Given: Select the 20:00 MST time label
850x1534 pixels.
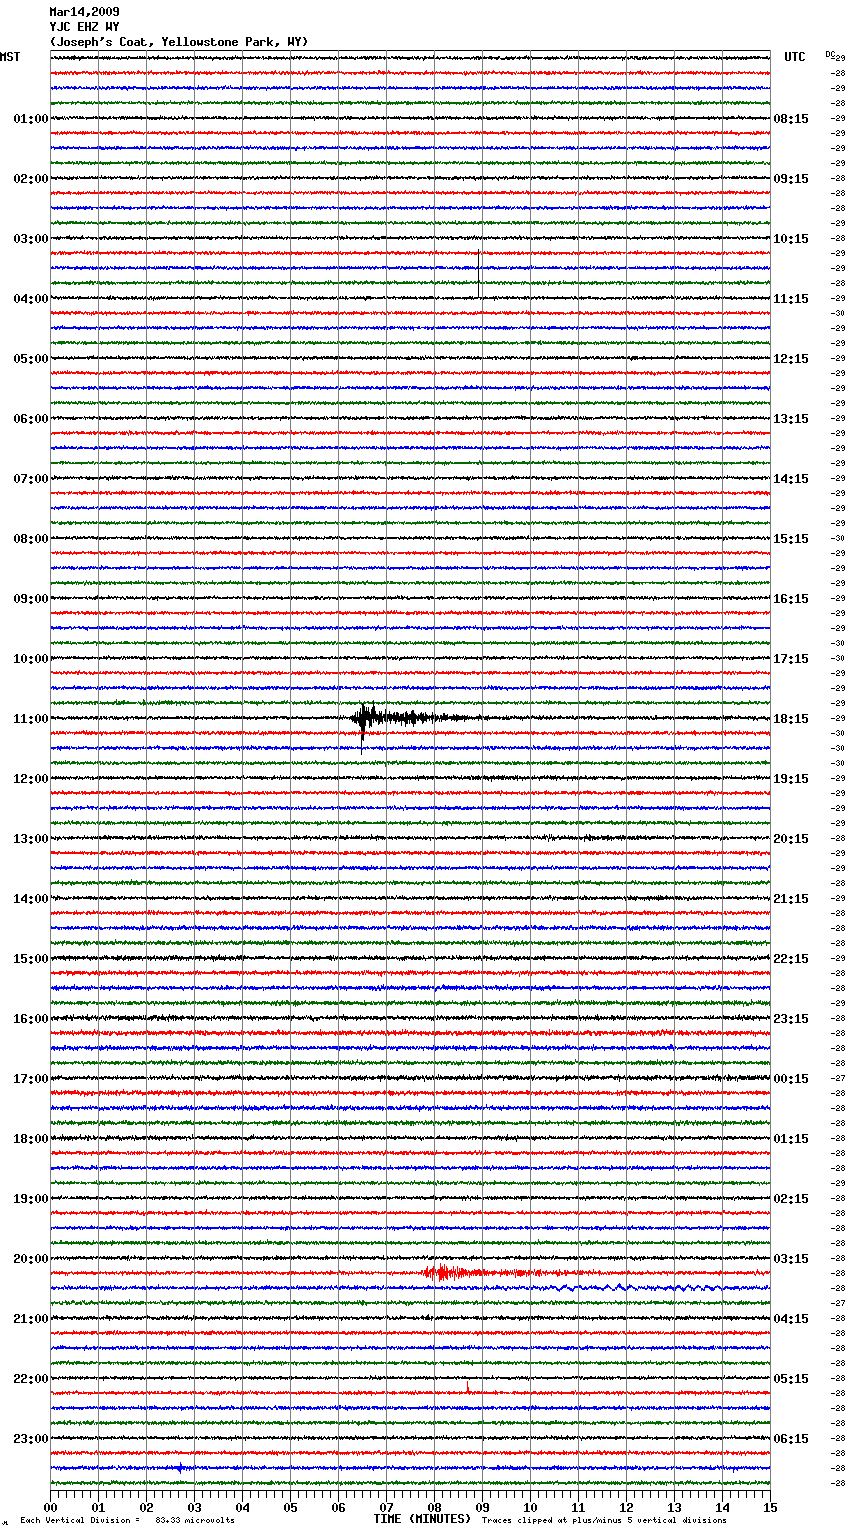Looking at the screenshot, I should pos(31,1259).
